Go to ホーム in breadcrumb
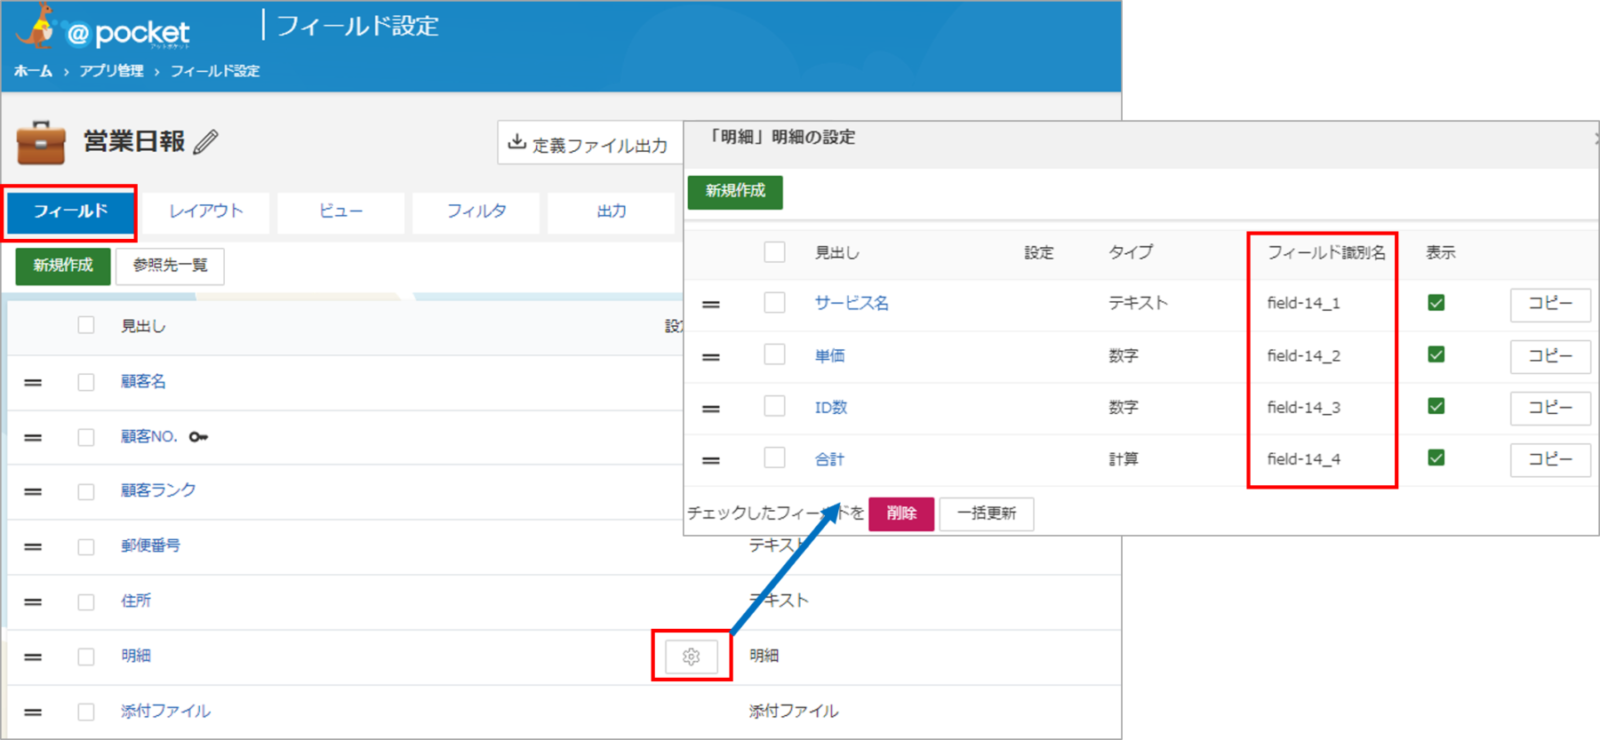The height and width of the screenshot is (740, 1600). (x=33, y=71)
